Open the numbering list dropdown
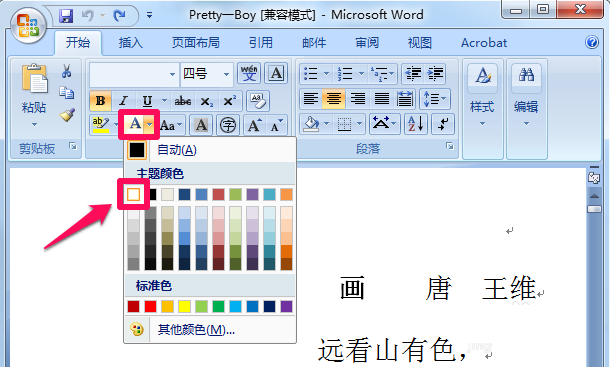The image size is (610, 367). 361,73
